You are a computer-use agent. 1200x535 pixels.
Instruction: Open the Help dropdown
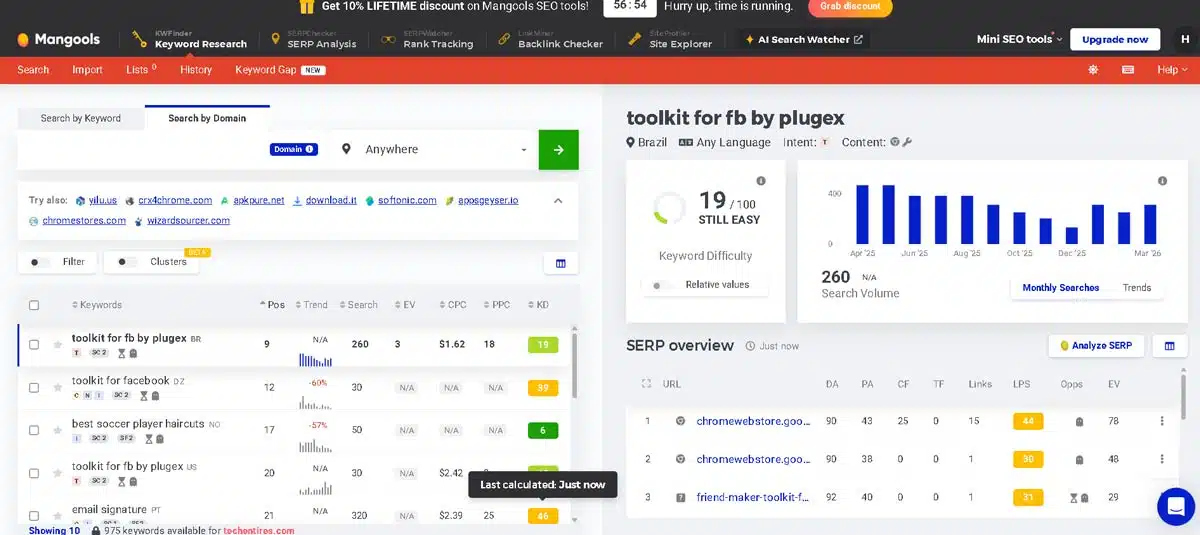coord(1172,70)
